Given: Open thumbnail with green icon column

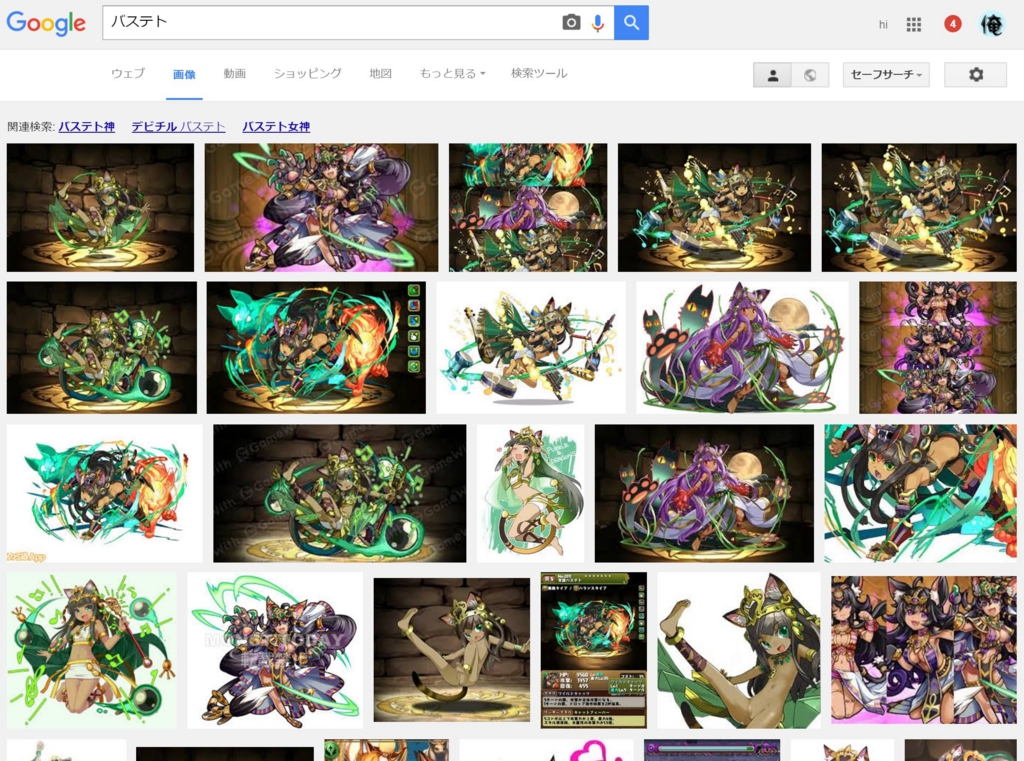Looking at the screenshot, I should click(x=316, y=348).
